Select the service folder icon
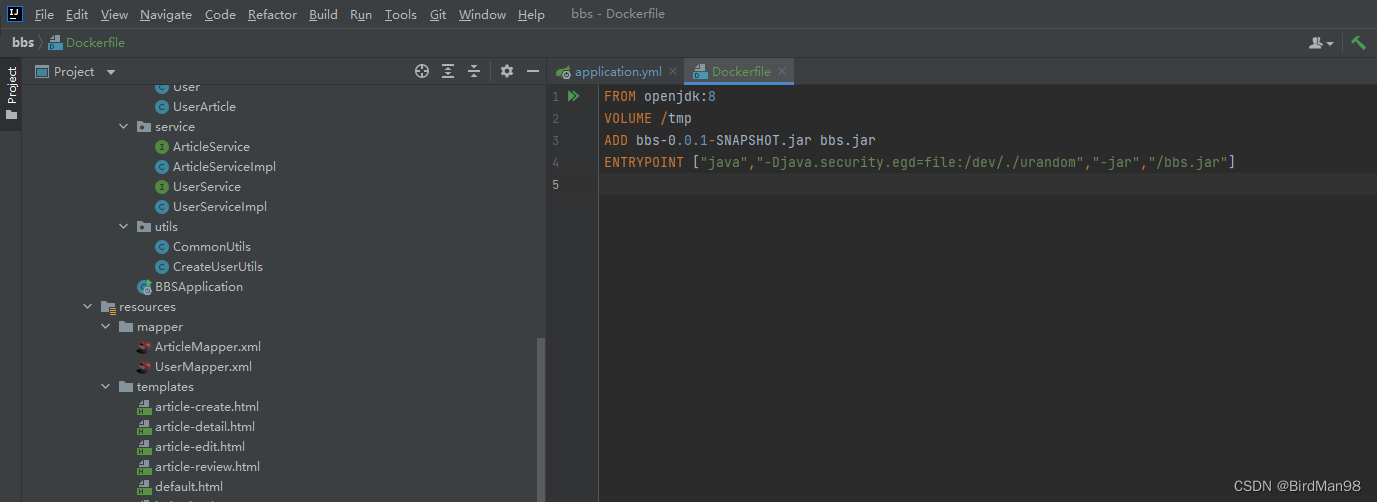 [x=144, y=127]
